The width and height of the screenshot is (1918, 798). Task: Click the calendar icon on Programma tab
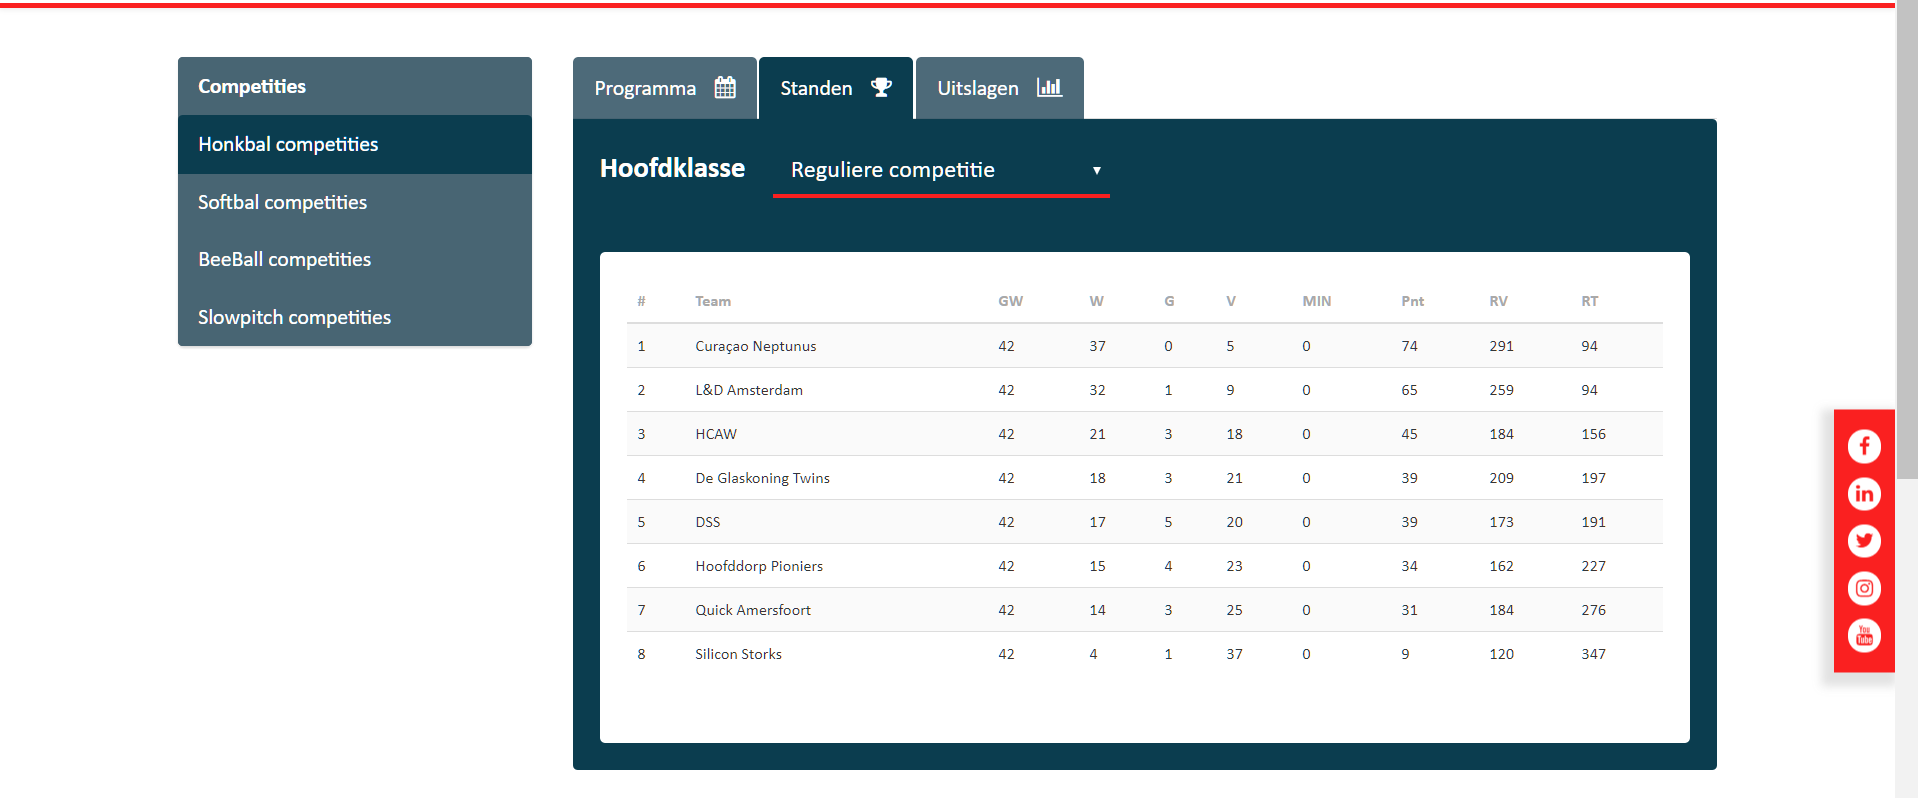pyautogui.click(x=725, y=88)
